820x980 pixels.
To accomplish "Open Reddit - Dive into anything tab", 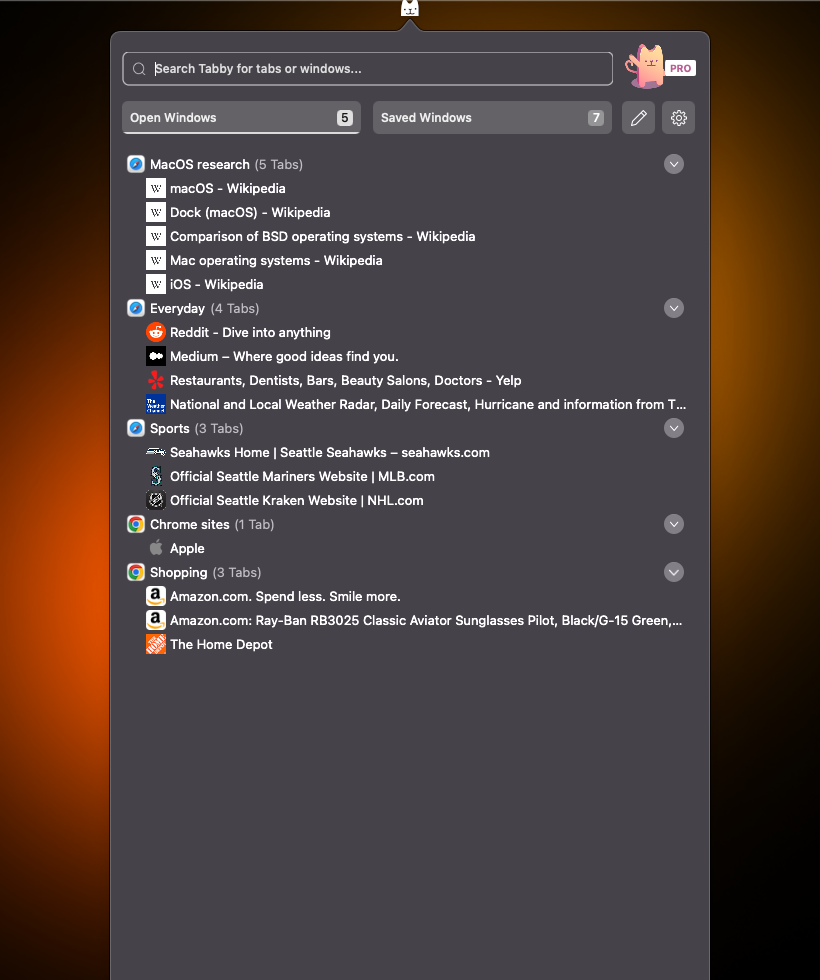I will 250,332.
